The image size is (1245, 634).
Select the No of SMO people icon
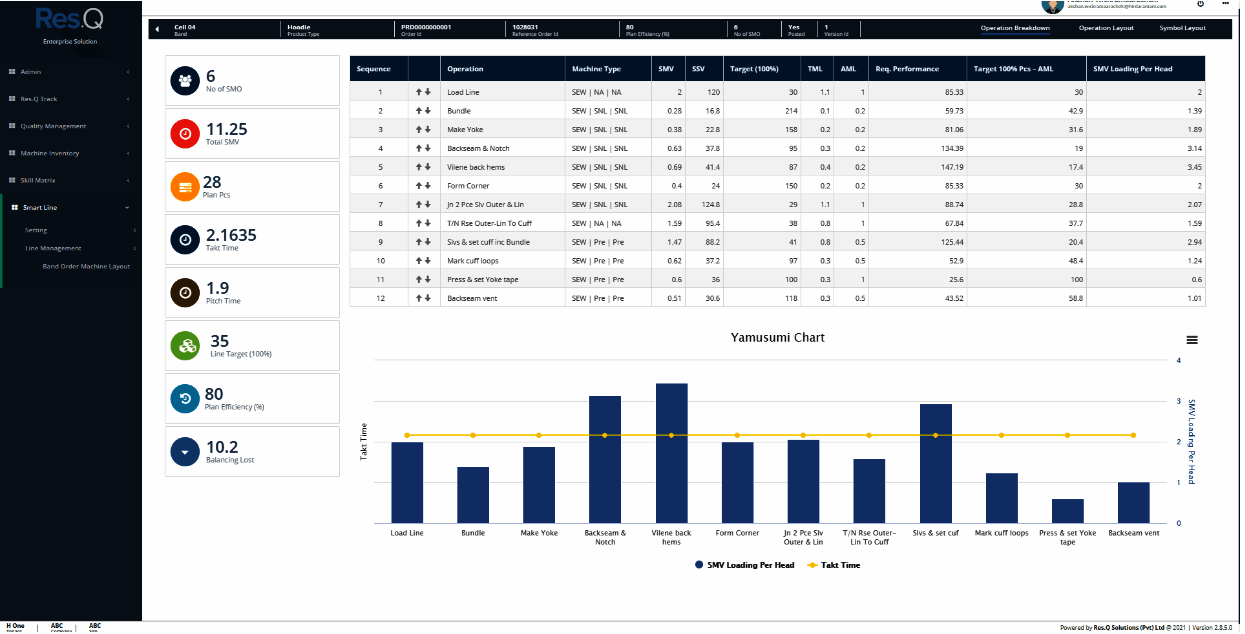(184, 79)
